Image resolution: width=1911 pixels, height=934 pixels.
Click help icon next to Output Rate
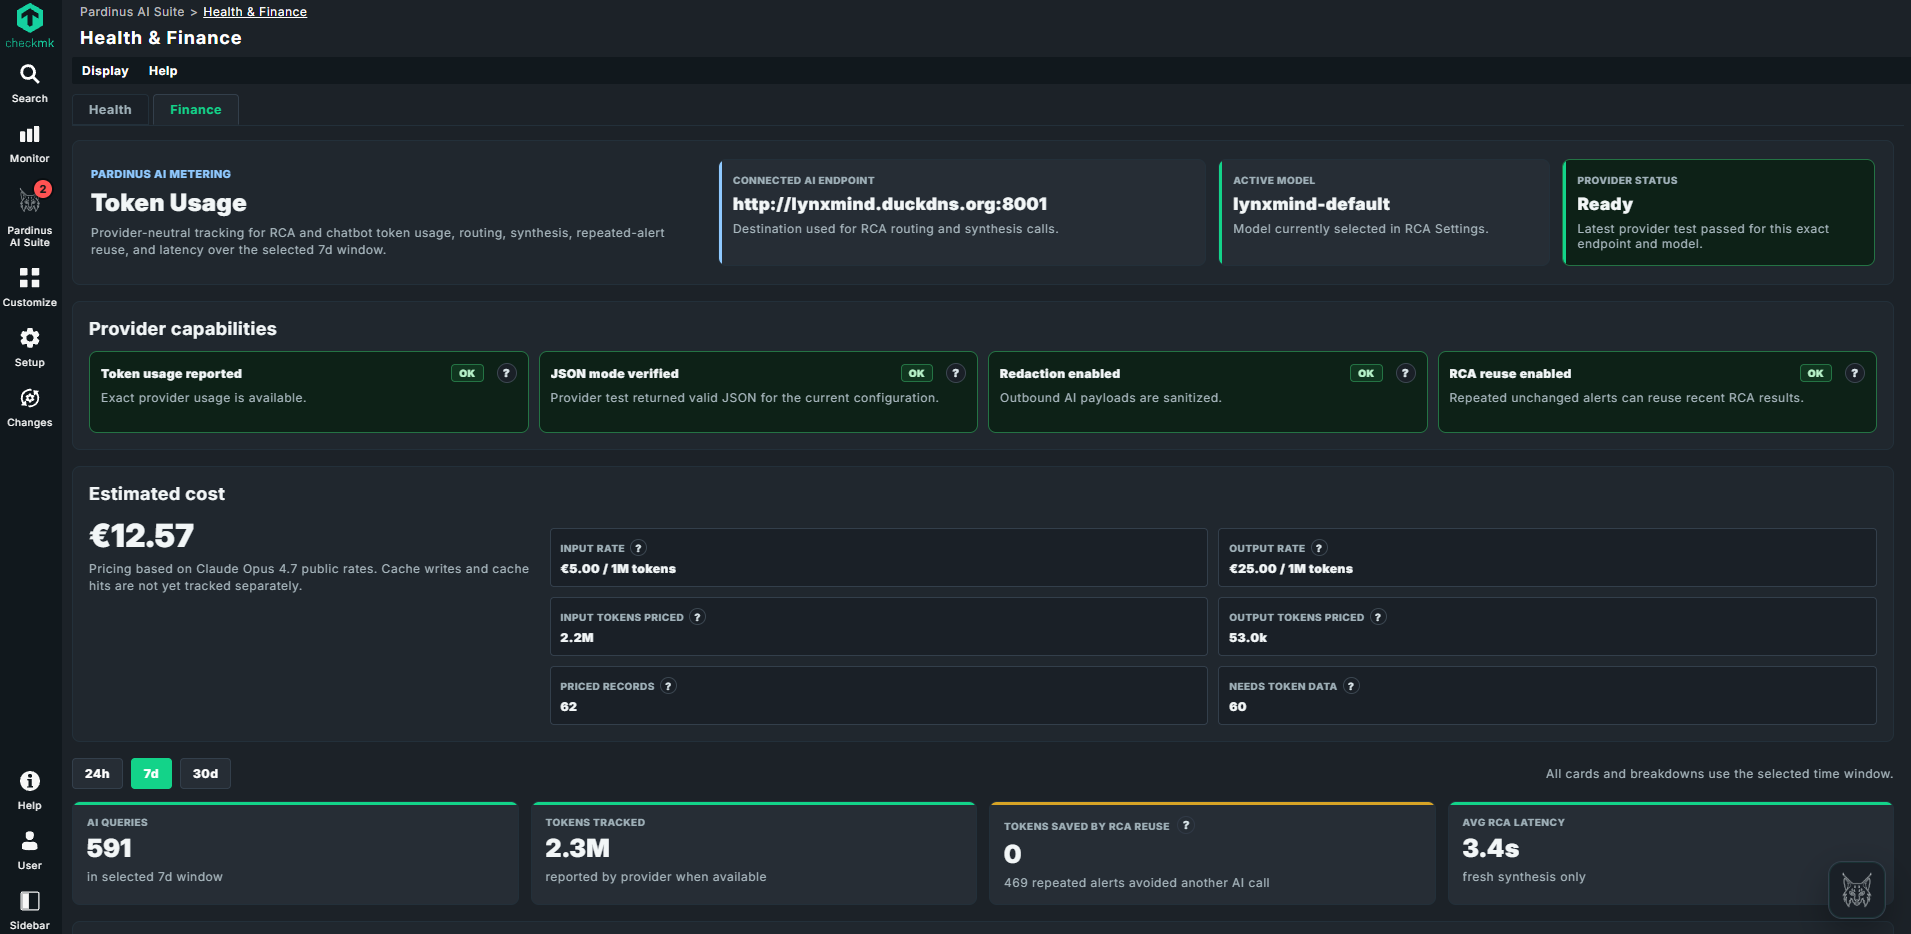pos(1319,548)
